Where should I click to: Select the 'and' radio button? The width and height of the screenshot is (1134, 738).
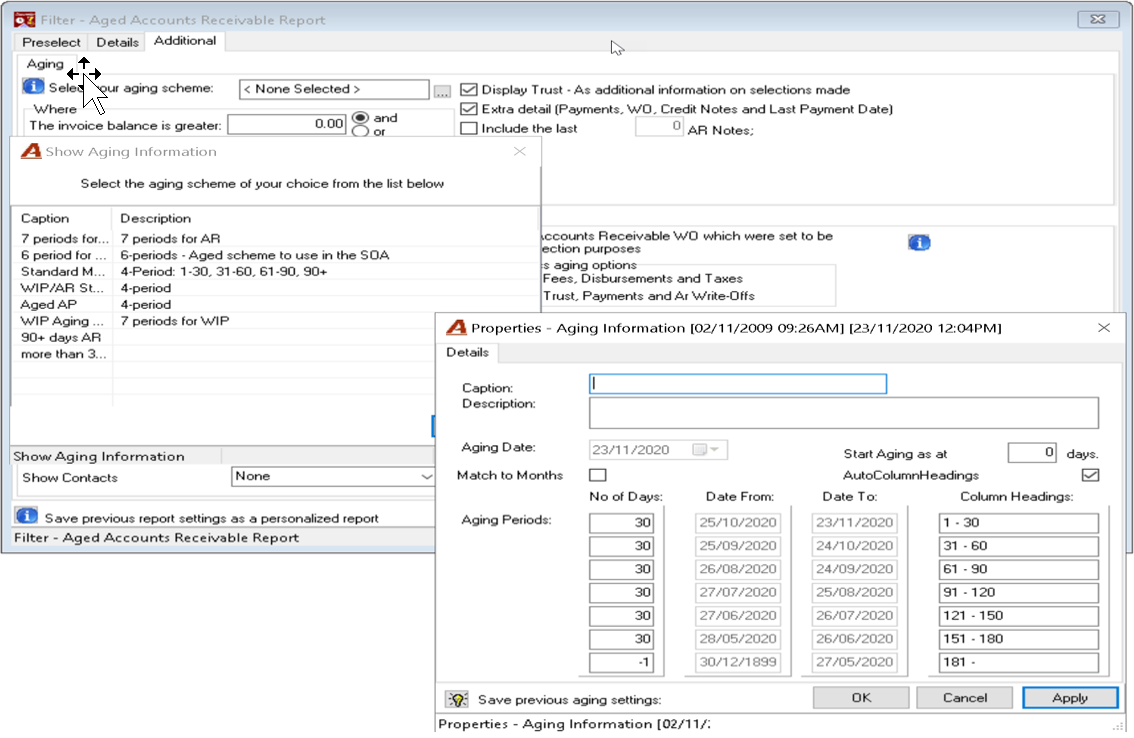coord(360,118)
